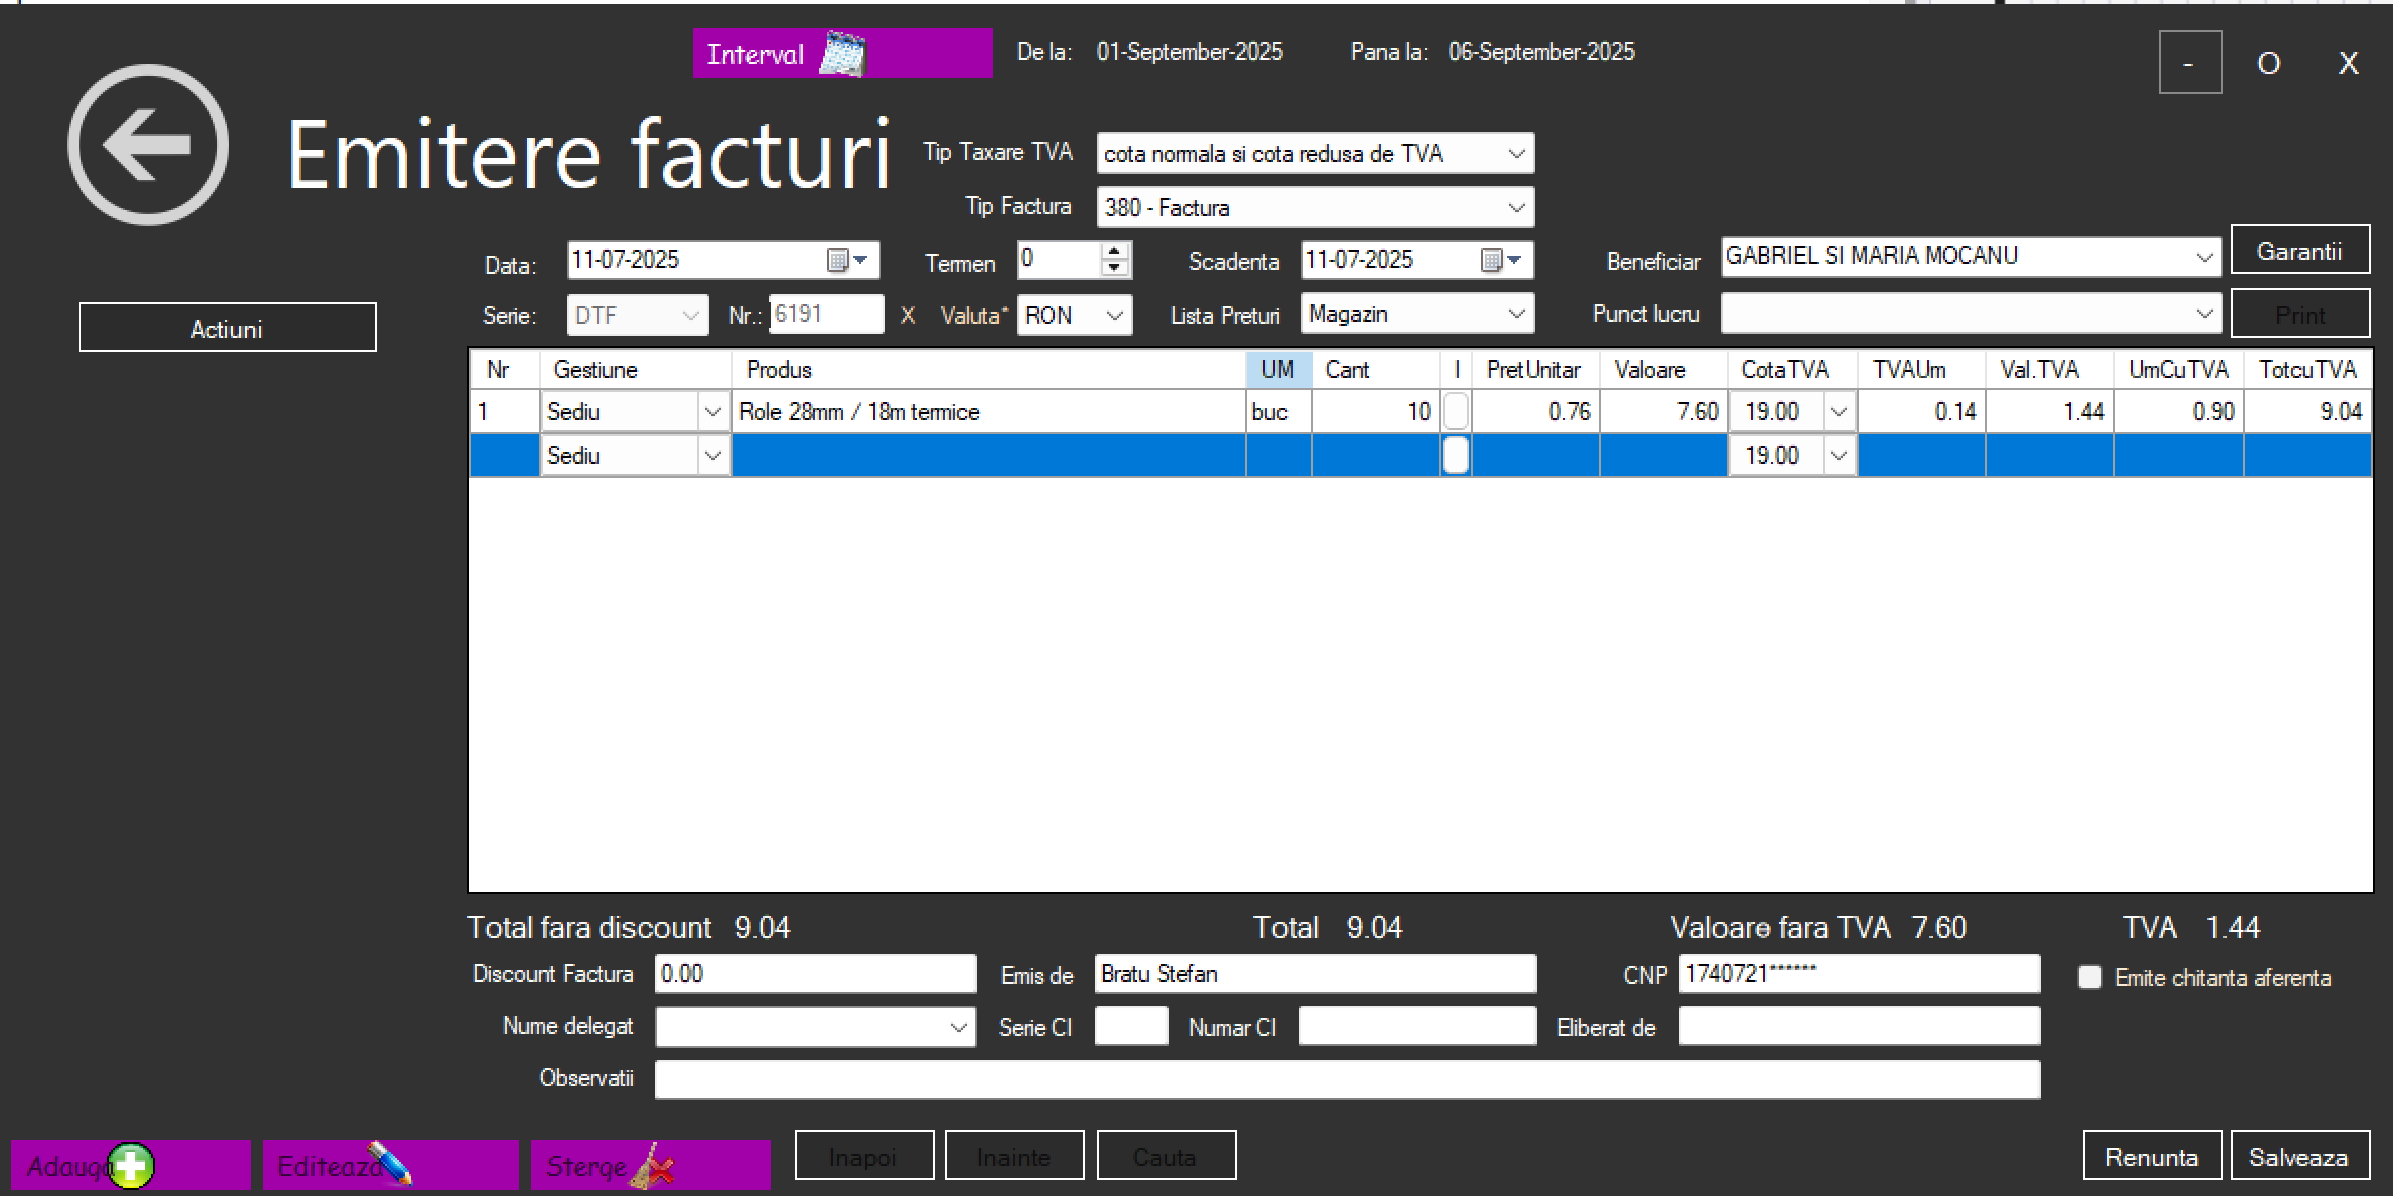The image size is (2393, 1196).
Task: Open the Scadenta calendar picker
Action: (x=1500, y=260)
